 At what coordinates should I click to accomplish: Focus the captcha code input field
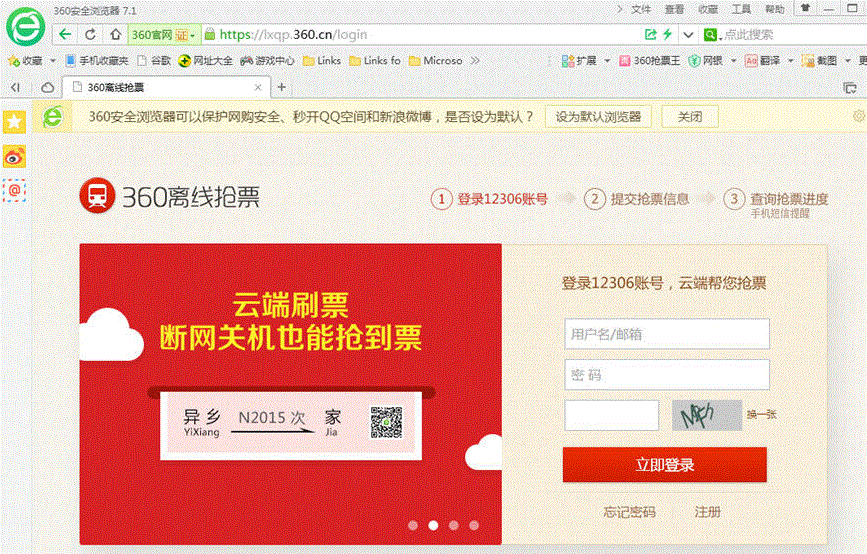[x=612, y=415]
